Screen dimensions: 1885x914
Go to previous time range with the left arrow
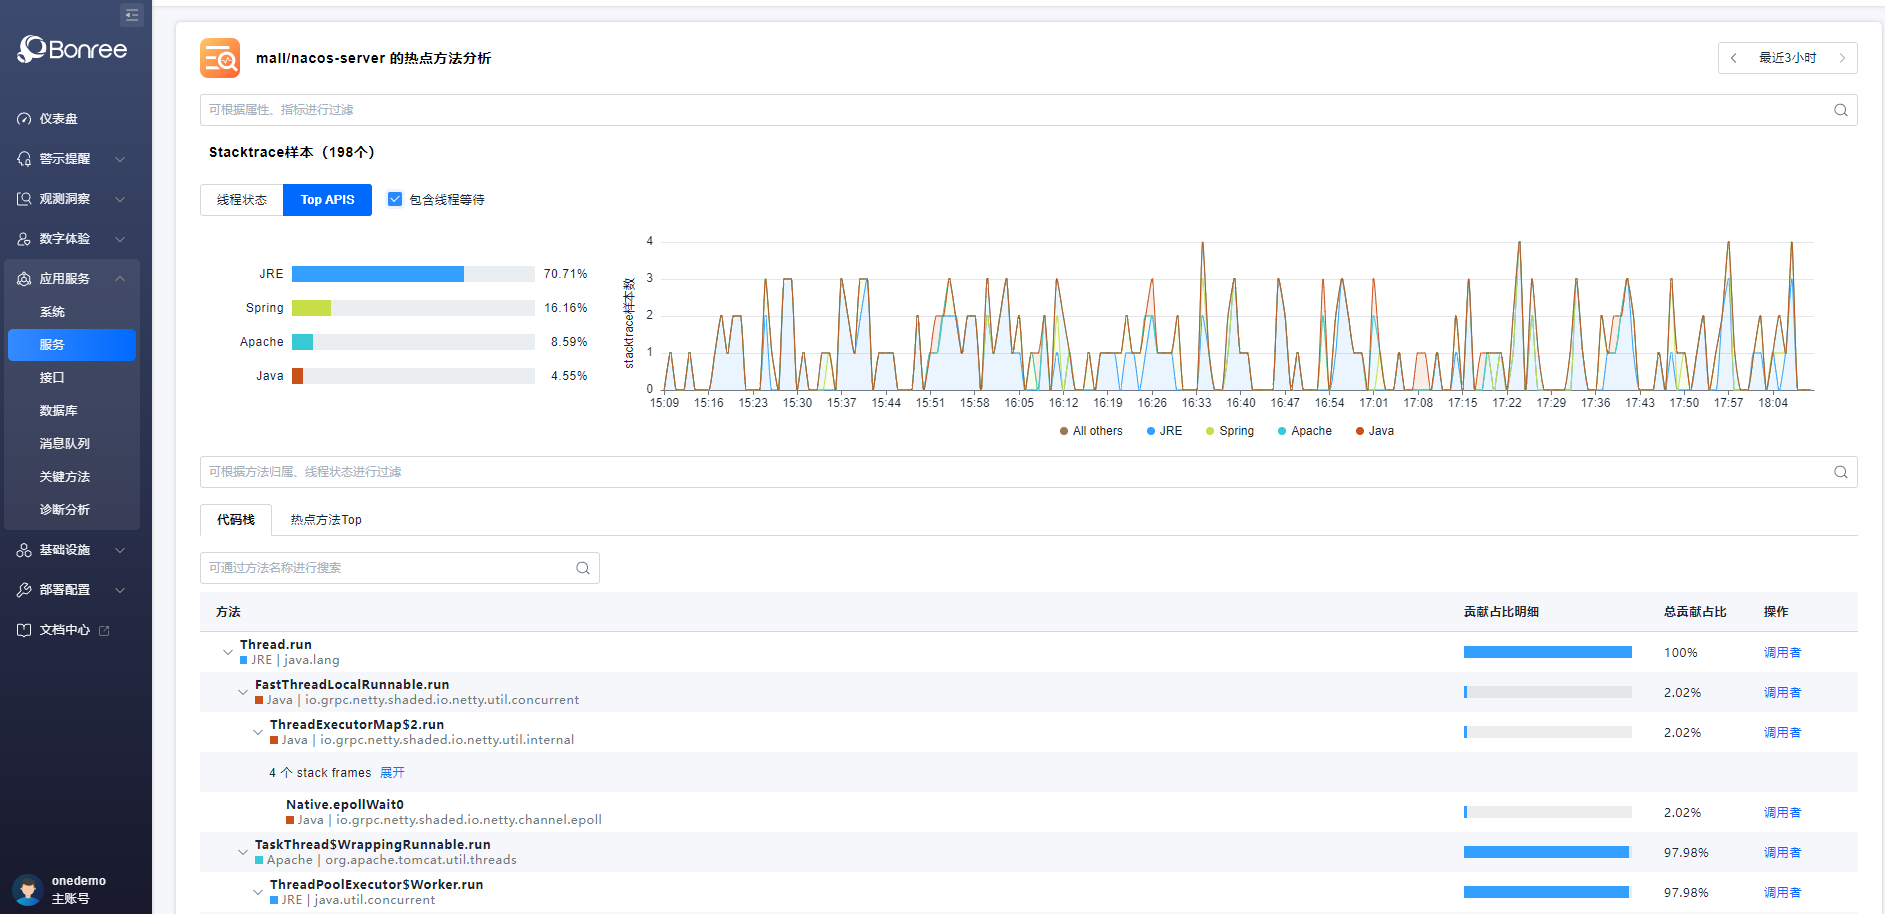pyautogui.click(x=1734, y=58)
